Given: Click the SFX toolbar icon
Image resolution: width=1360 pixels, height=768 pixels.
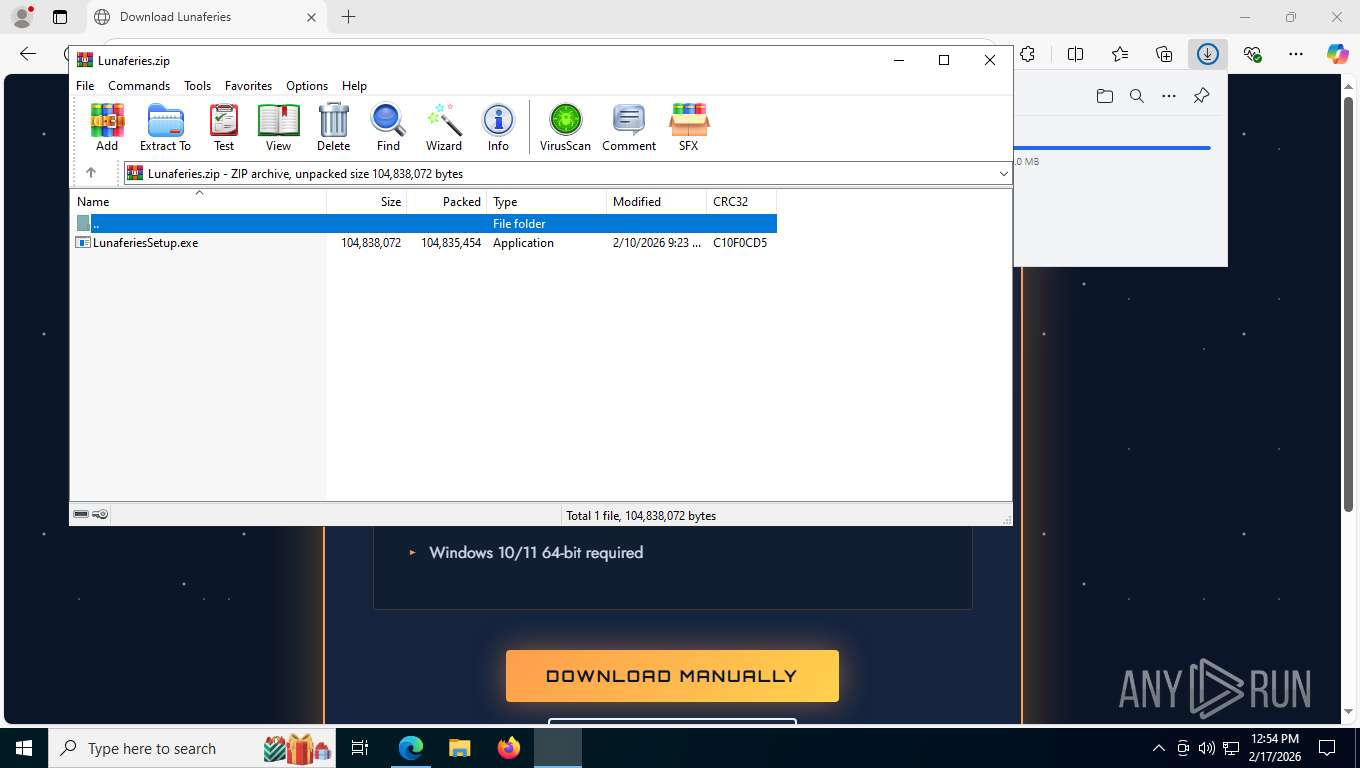Looking at the screenshot, I should click(688, 127).
